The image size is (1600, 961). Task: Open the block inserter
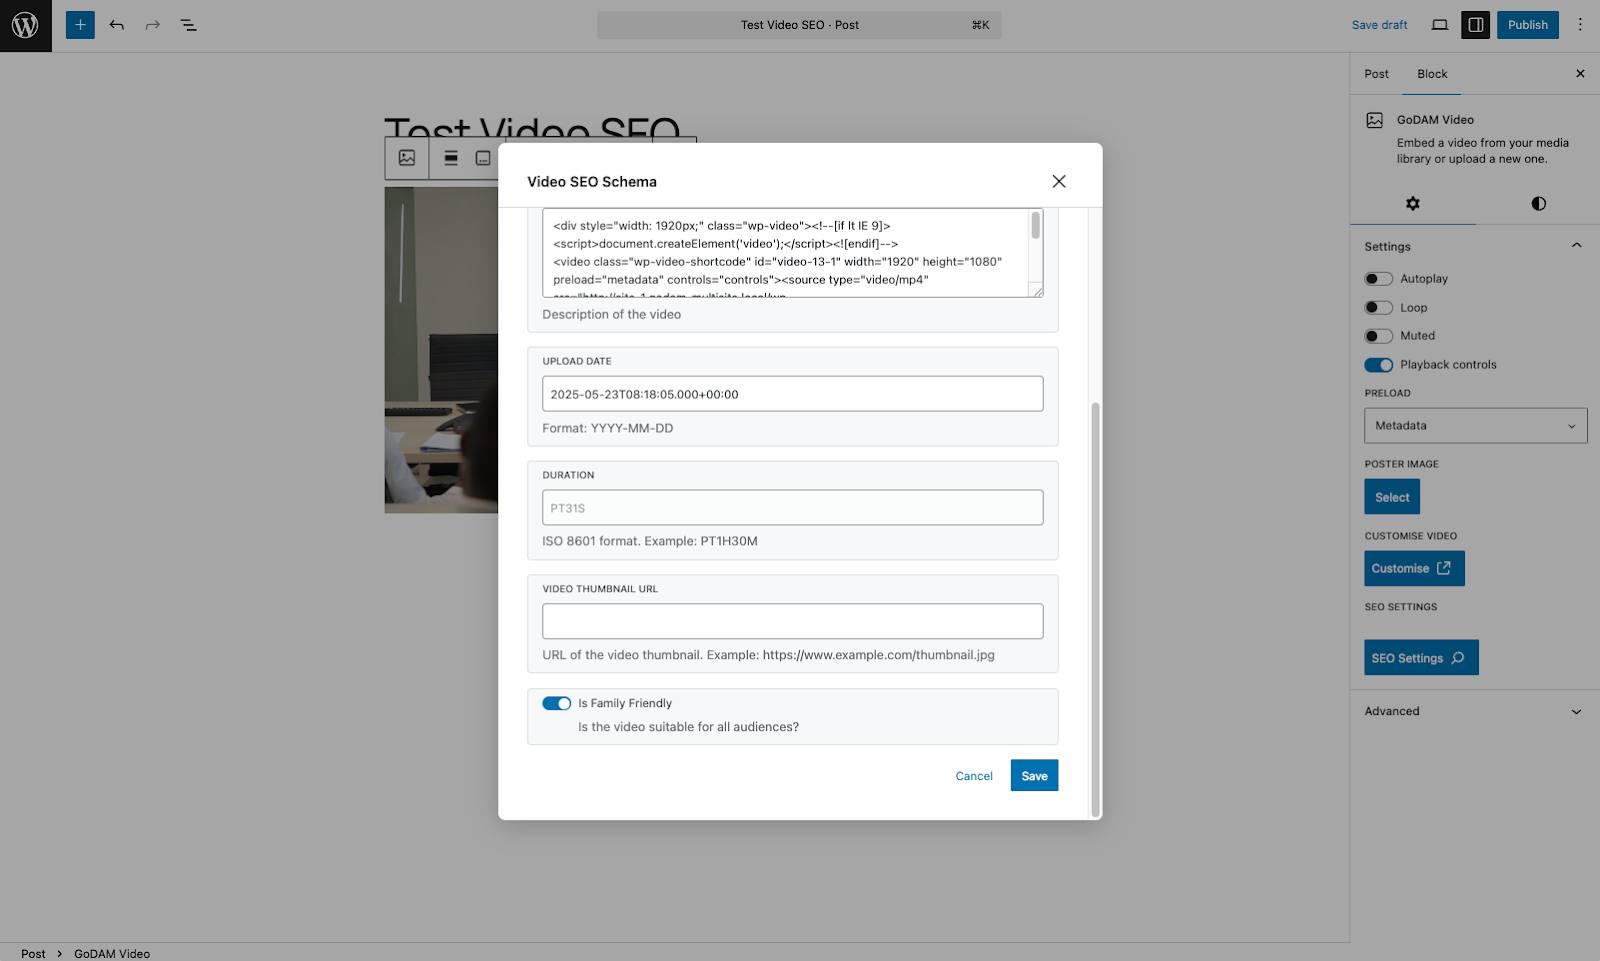(x=80, y=25)
